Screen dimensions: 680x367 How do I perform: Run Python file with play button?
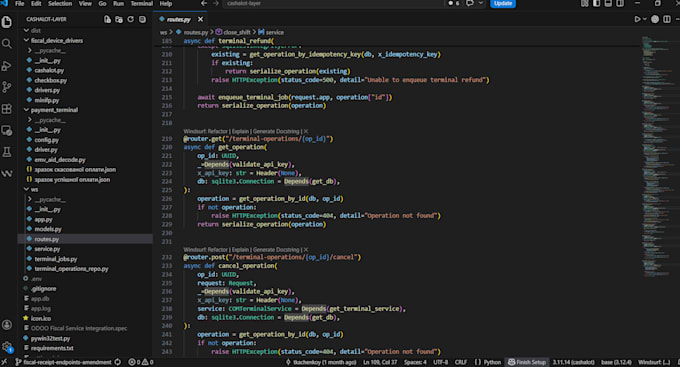(637, 19)
